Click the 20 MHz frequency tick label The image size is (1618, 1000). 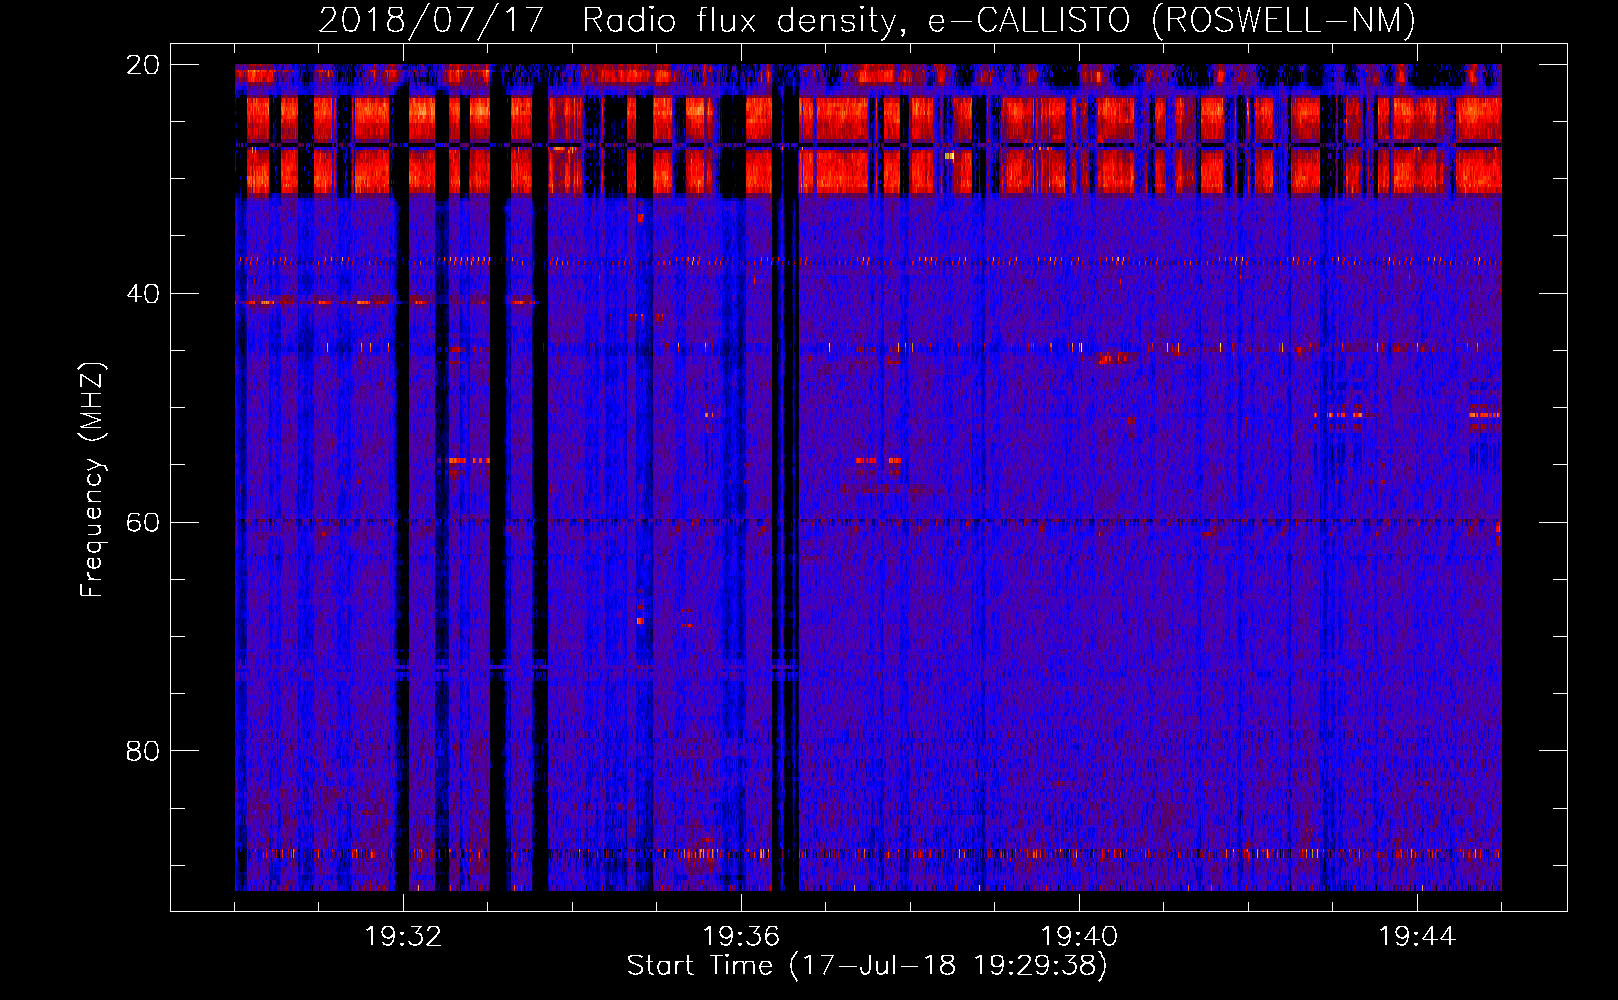(143, 65)
